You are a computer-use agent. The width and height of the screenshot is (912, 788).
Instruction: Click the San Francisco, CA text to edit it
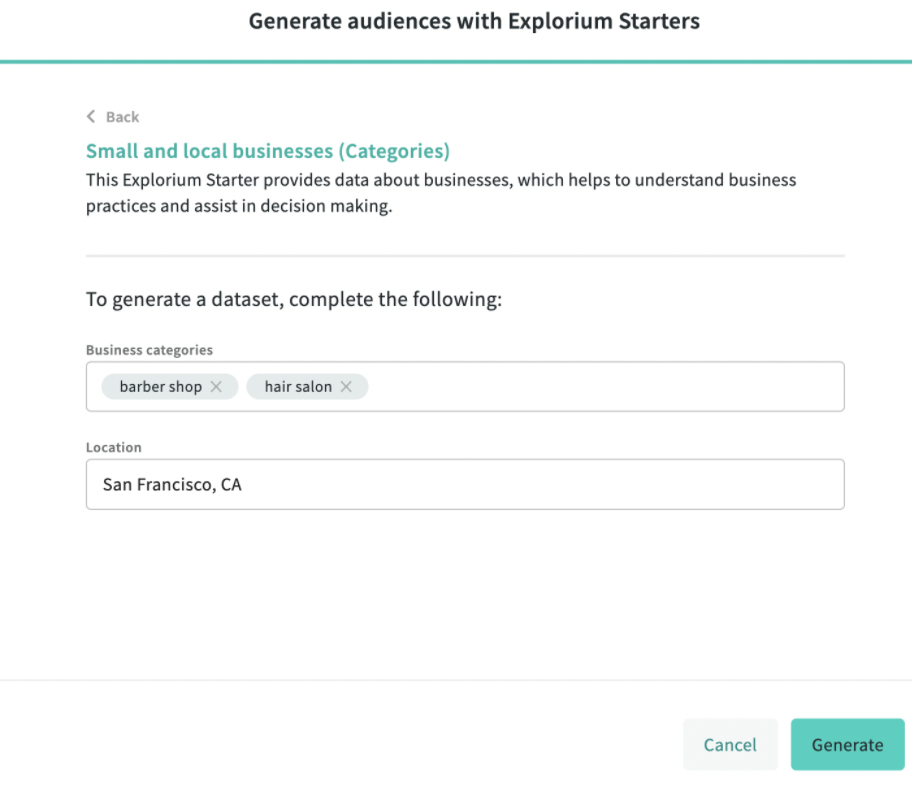[171, 484]
